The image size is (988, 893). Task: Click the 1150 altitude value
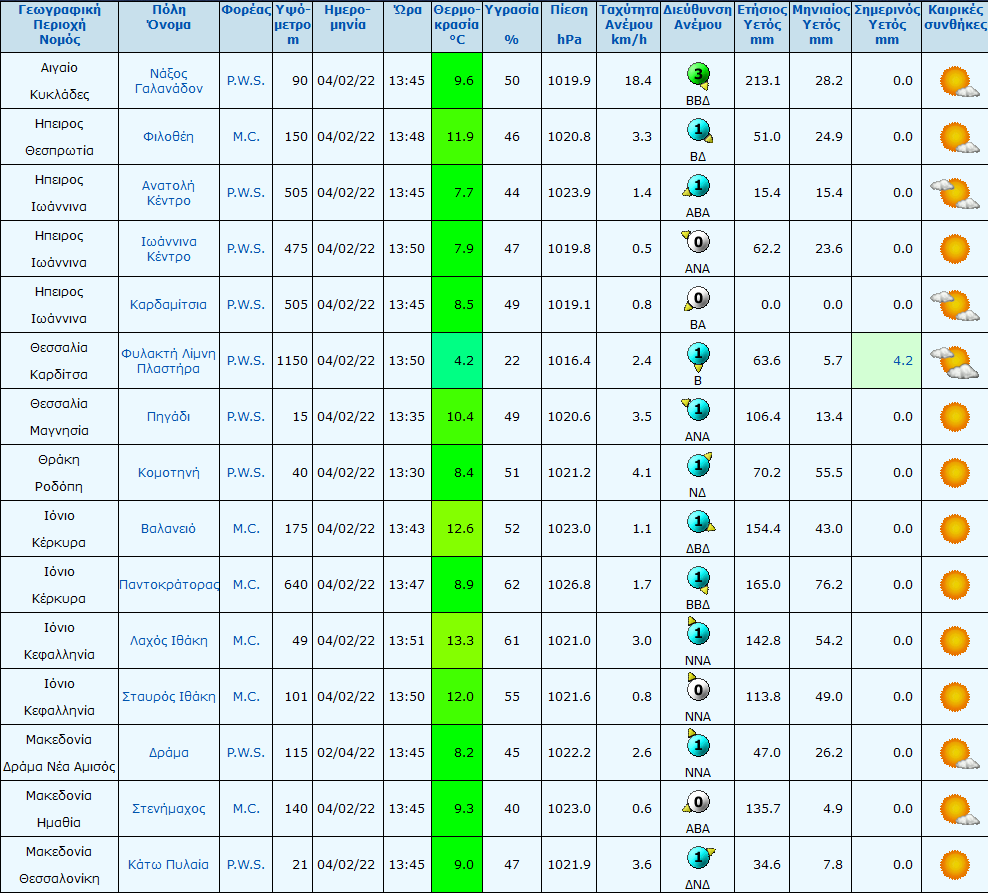pyautogui.click(x=292, y=360)
